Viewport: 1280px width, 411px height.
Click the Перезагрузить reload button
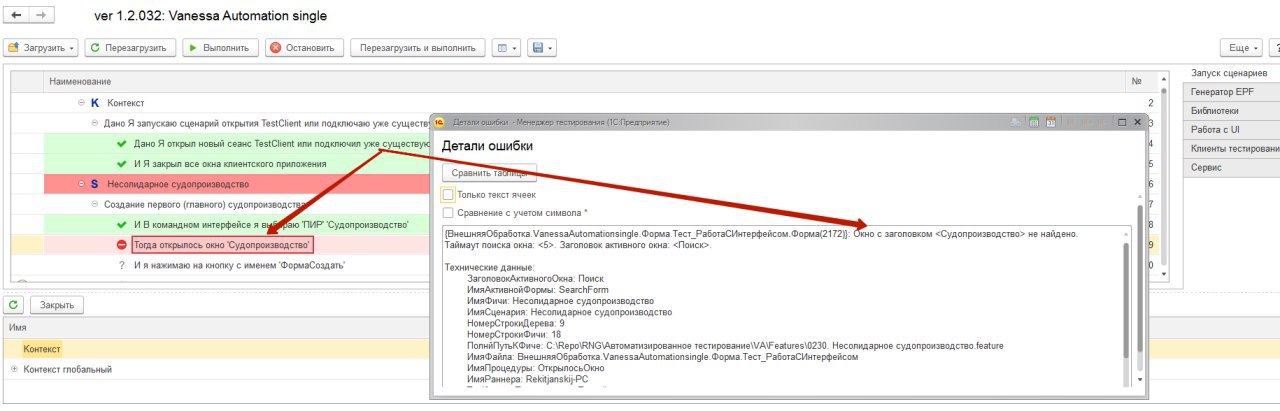(130, 48)
